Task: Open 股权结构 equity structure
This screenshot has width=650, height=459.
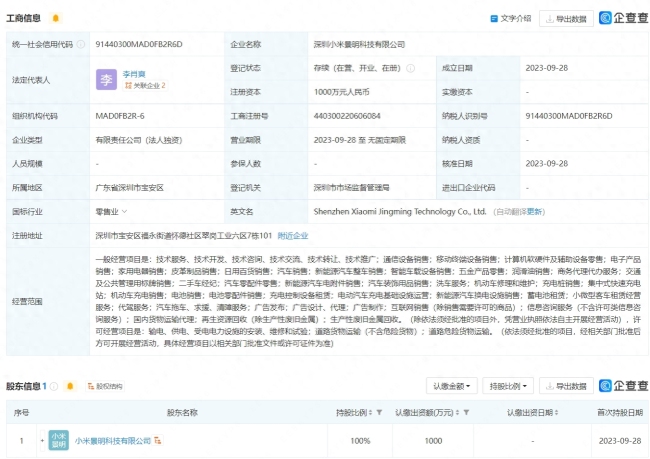Action: [x=105, y=386]
